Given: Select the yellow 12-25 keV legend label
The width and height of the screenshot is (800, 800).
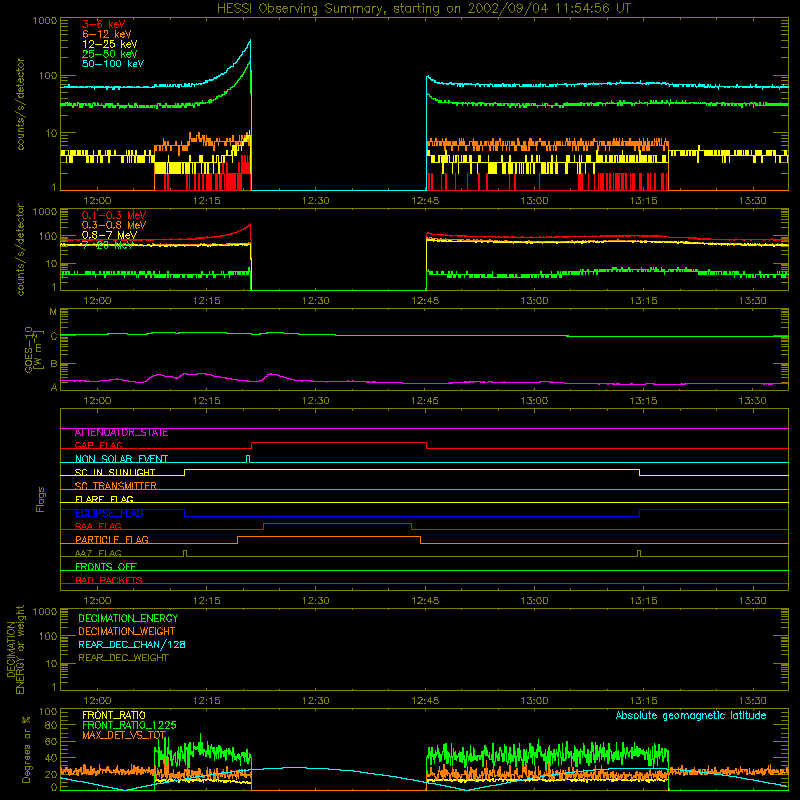Looking at the screenshot, I should click(x=110, y=44).
